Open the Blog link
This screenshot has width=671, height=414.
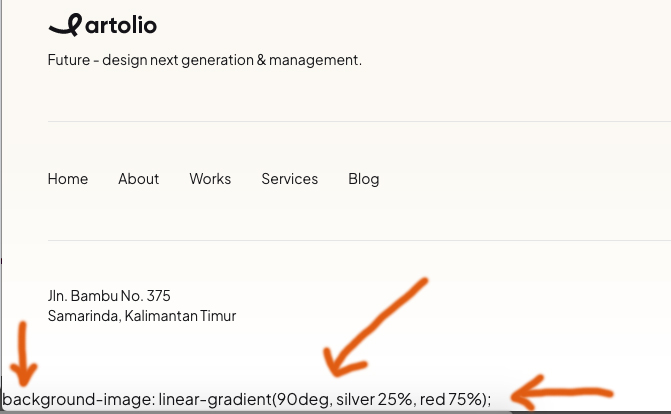click(x=364, y=179)
